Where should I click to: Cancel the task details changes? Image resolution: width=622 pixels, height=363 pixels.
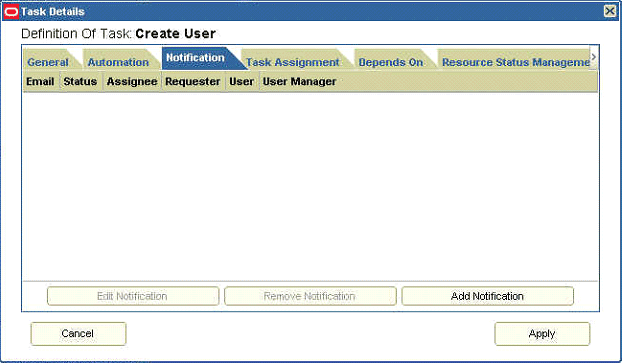pyautogui.click(x=78, y=334)
